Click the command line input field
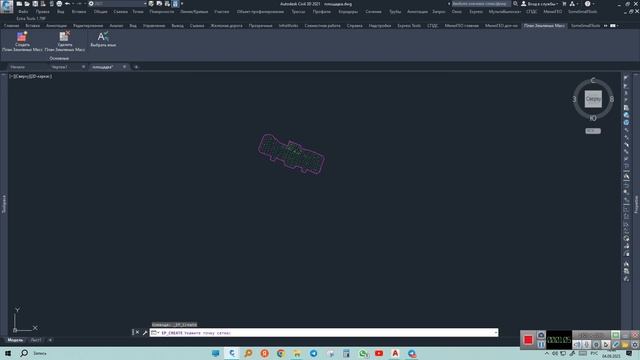Screen dimensions: 640x360 tap(323, 333)
